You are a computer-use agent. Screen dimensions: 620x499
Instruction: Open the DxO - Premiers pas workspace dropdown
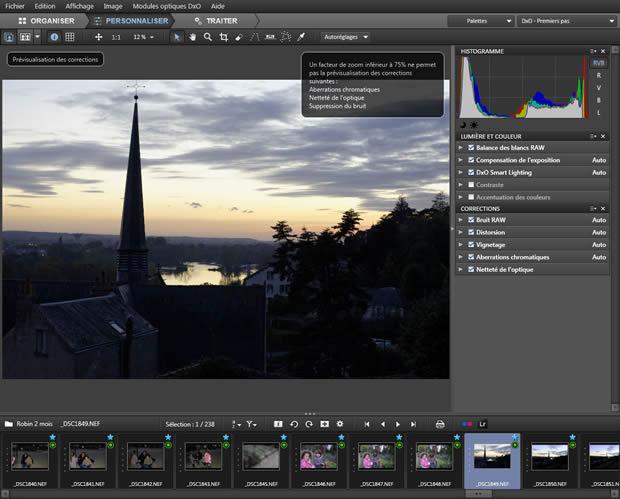point(567,21)
